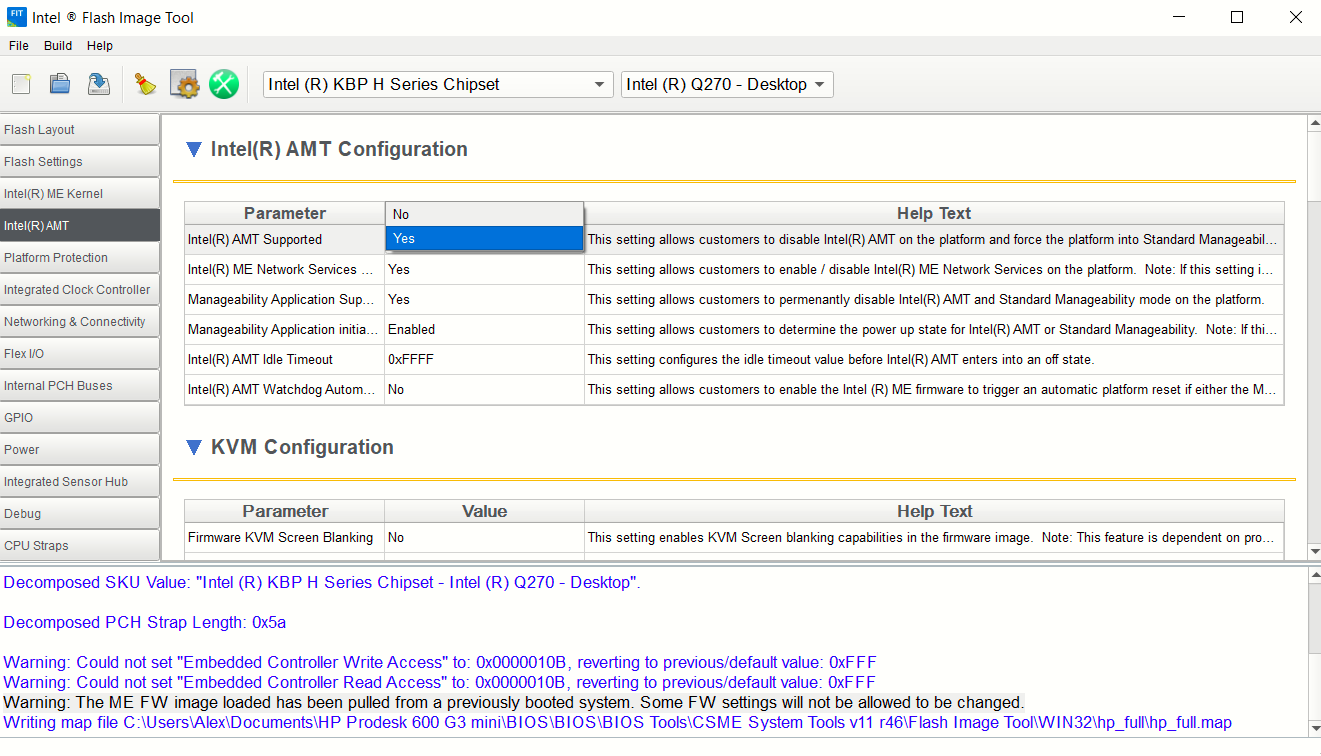Click the 0xFFFF AMT Idle Timeout value
The image size is (1321, 756).
[x=485, y=360]
